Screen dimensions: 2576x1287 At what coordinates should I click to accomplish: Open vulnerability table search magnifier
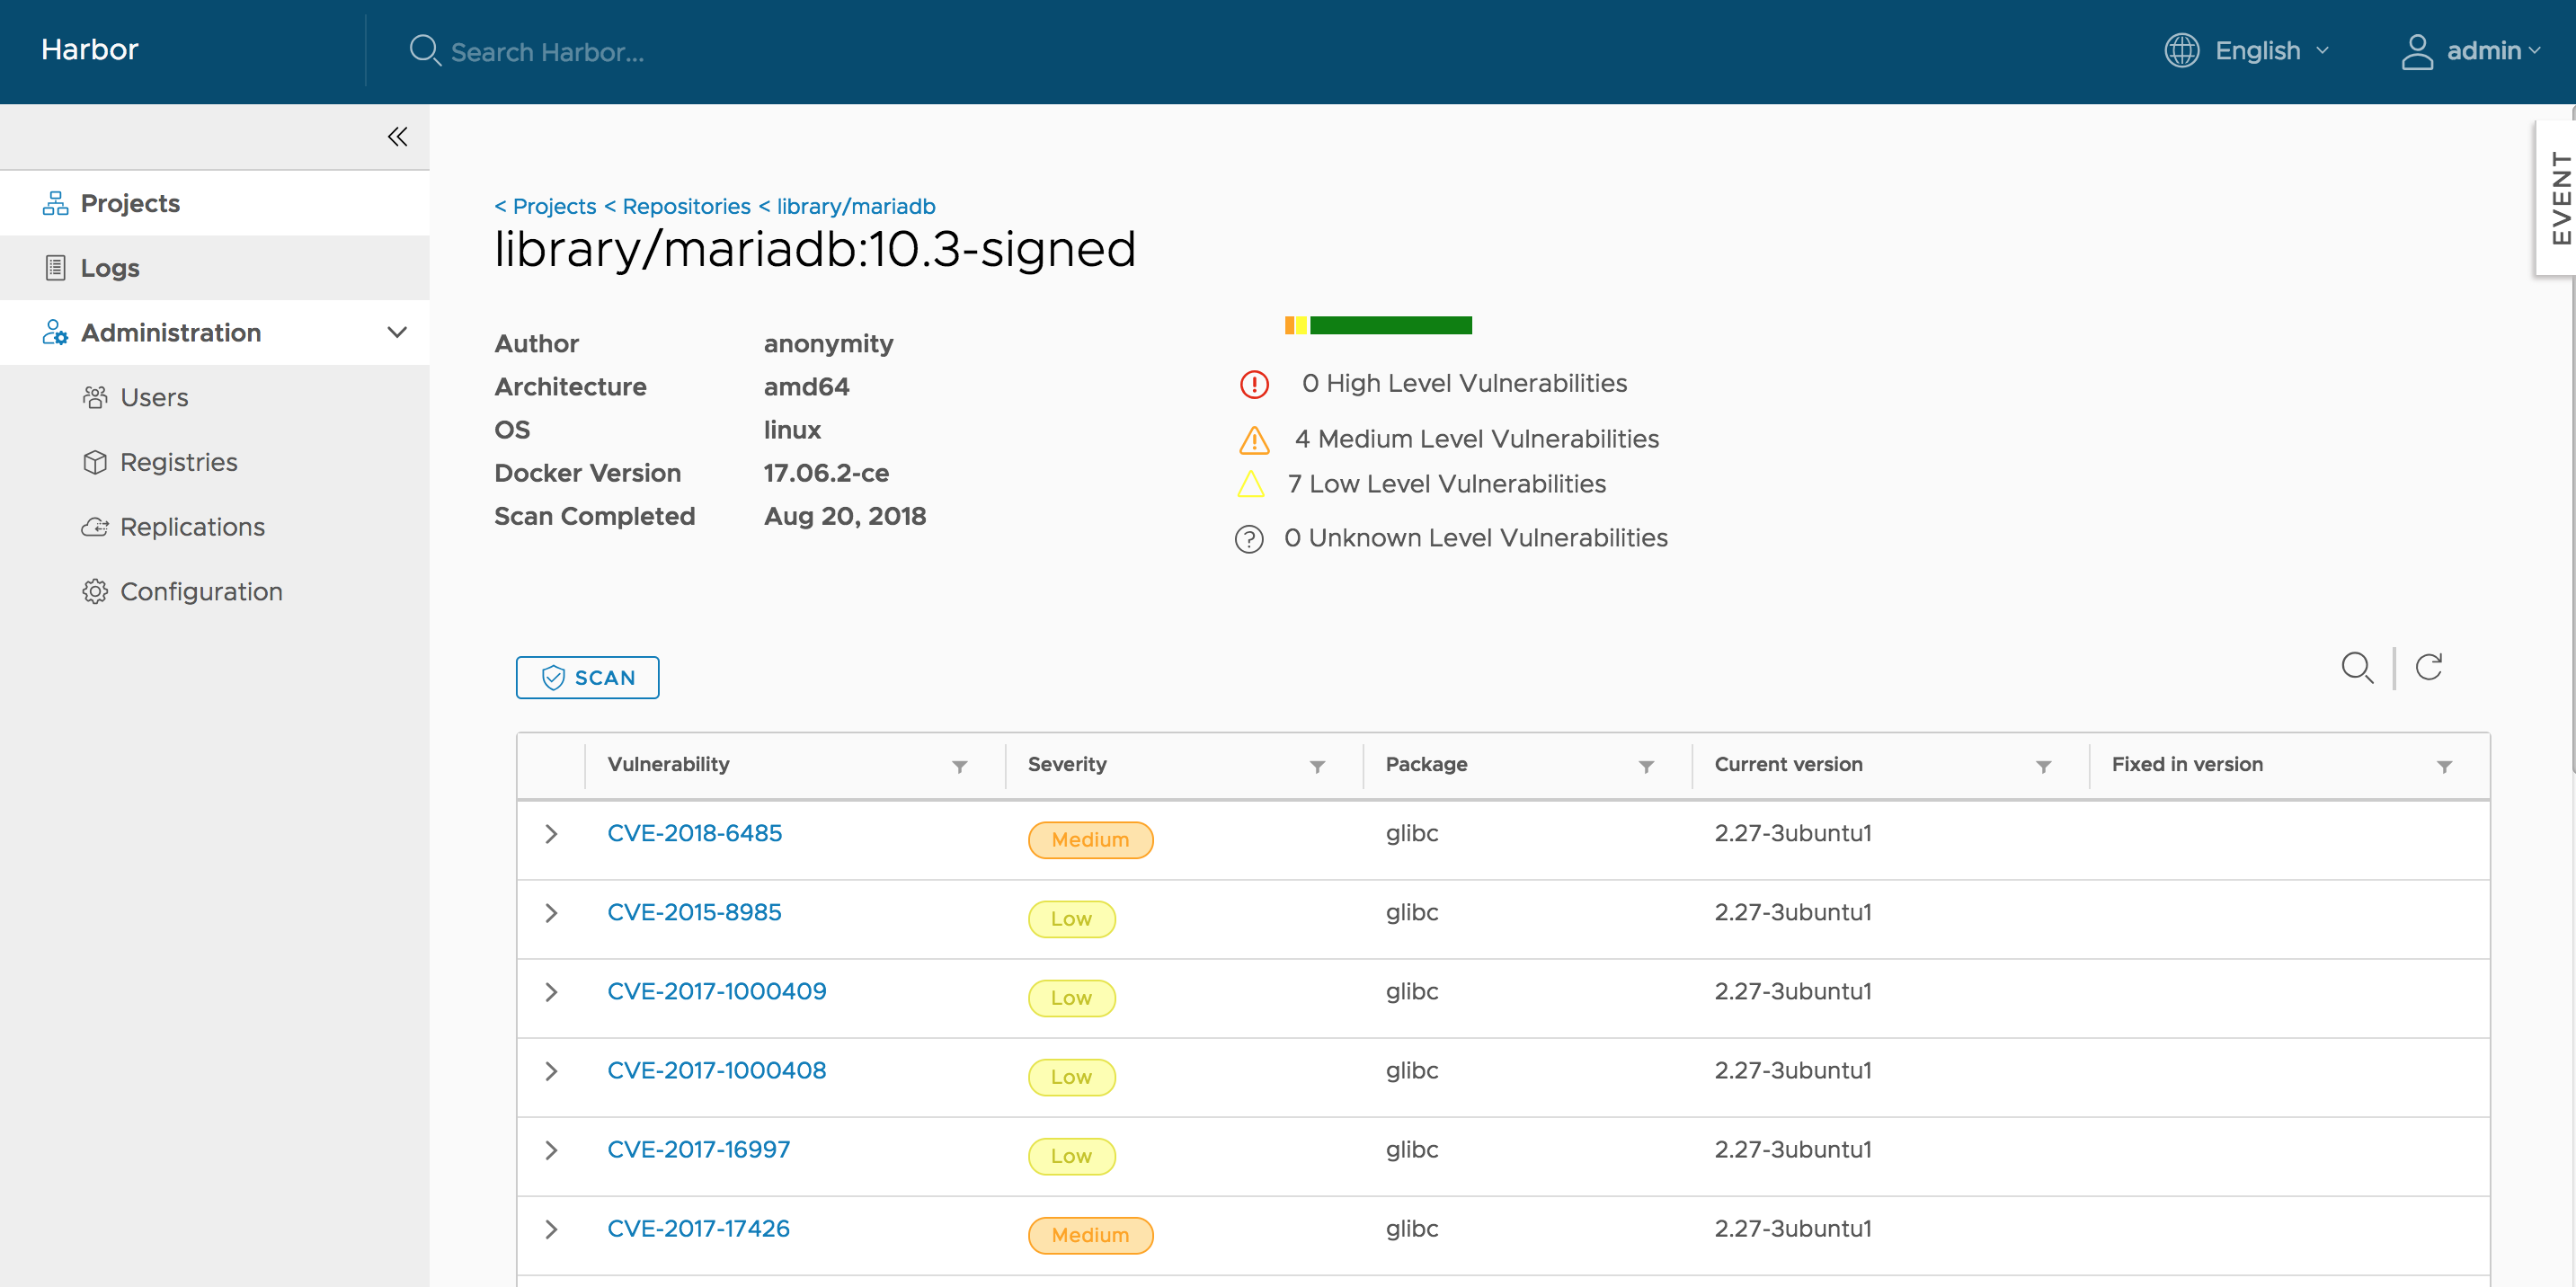coord(2357,667)
